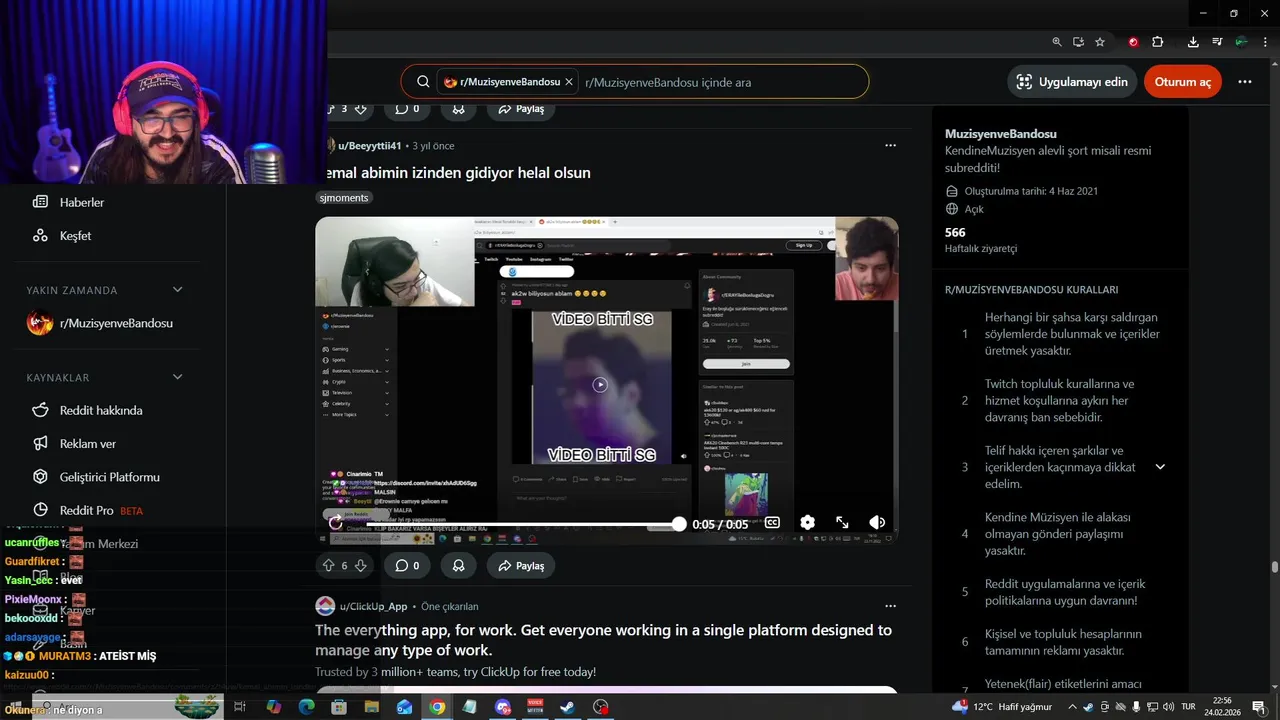Get the Reddit app via Uygulamayı edin
The image size is (1280, 720).
tap(1072, 82)
